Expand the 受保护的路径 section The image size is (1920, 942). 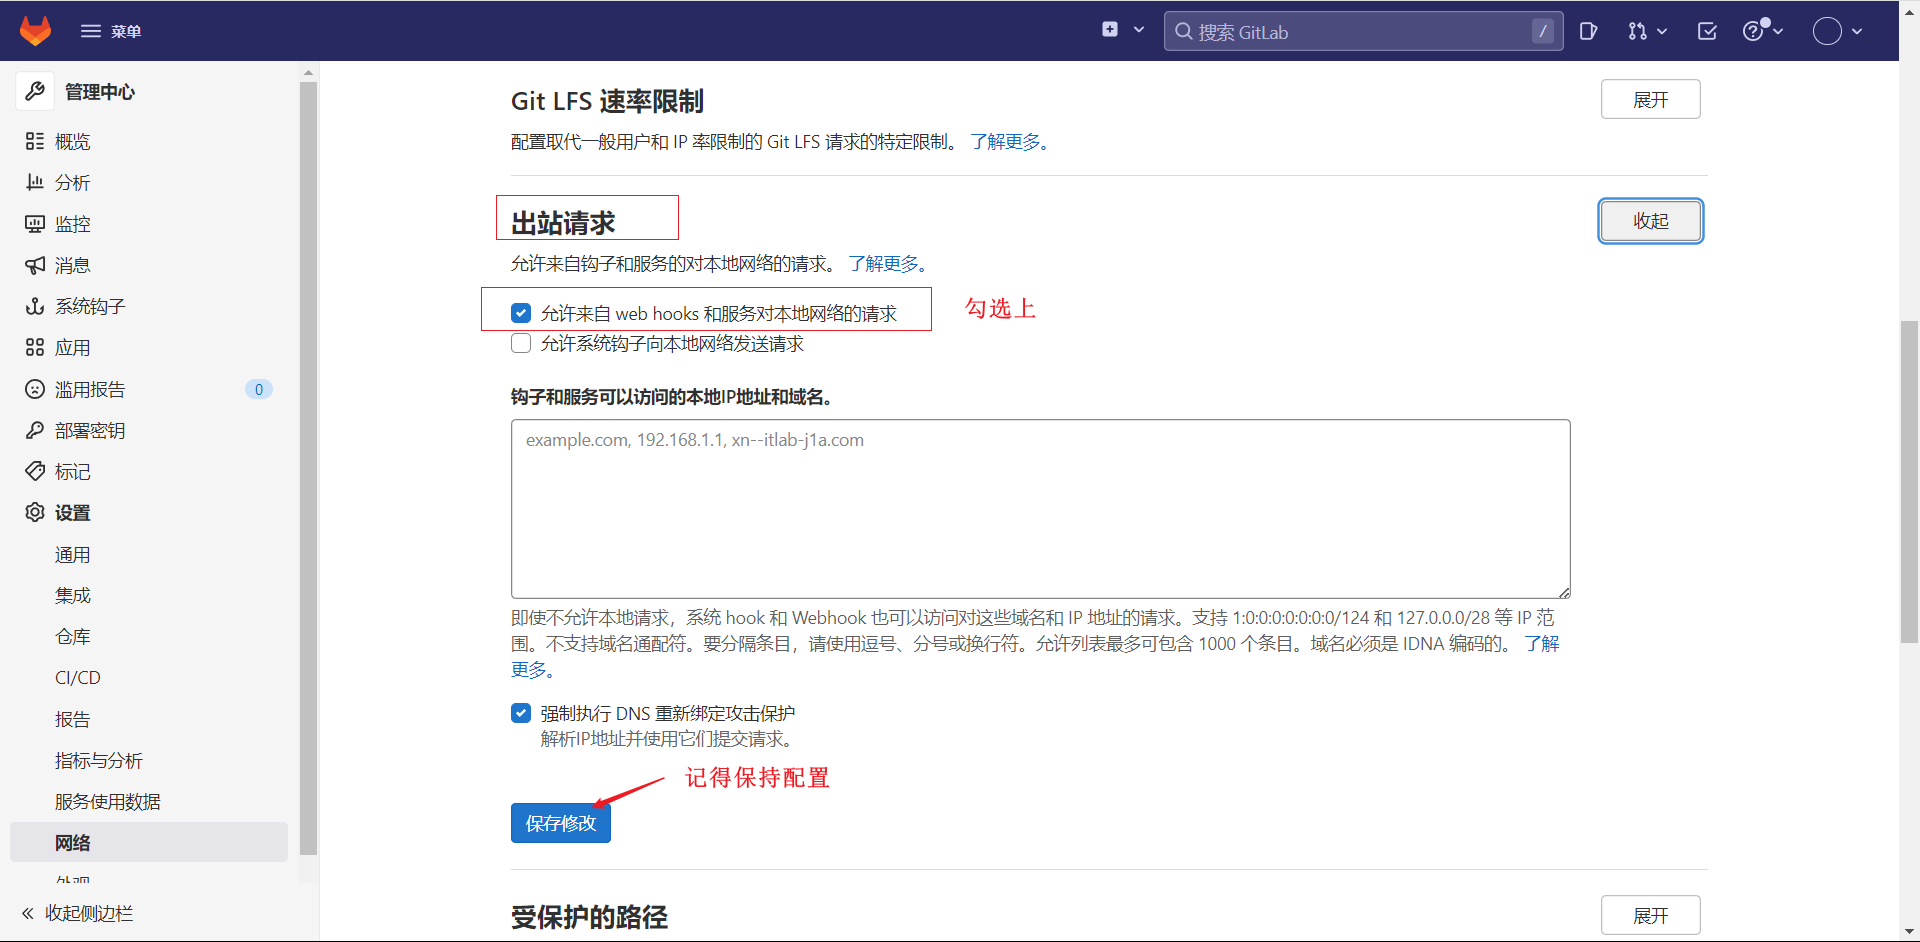pyautogui.click(x=1650, y=915)
